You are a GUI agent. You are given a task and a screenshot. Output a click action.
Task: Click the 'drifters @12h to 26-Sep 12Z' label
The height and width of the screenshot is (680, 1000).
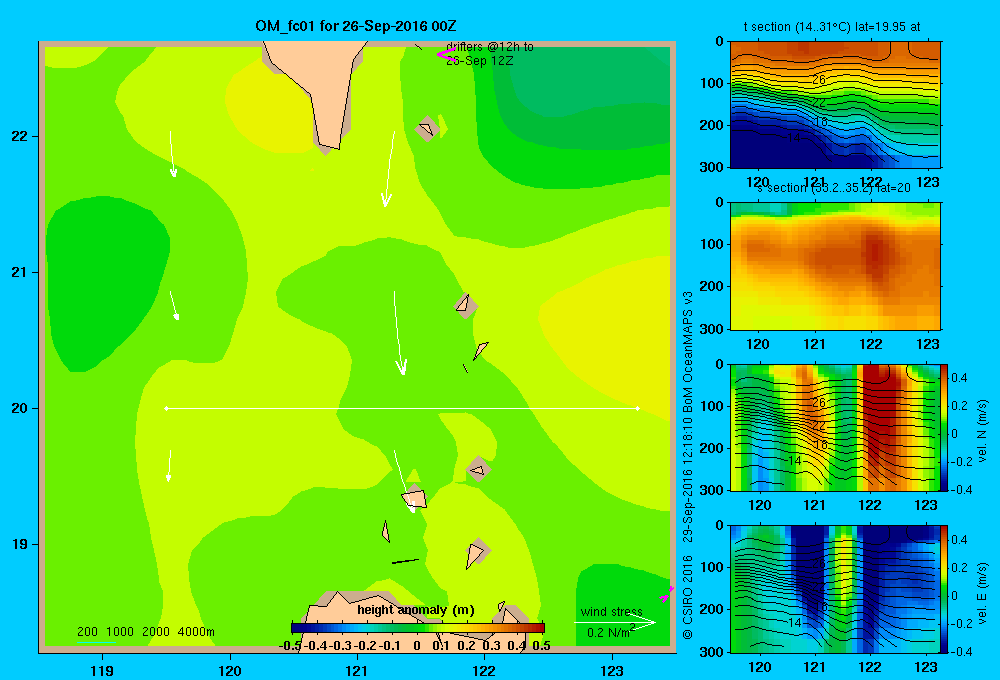coord(490,54)
